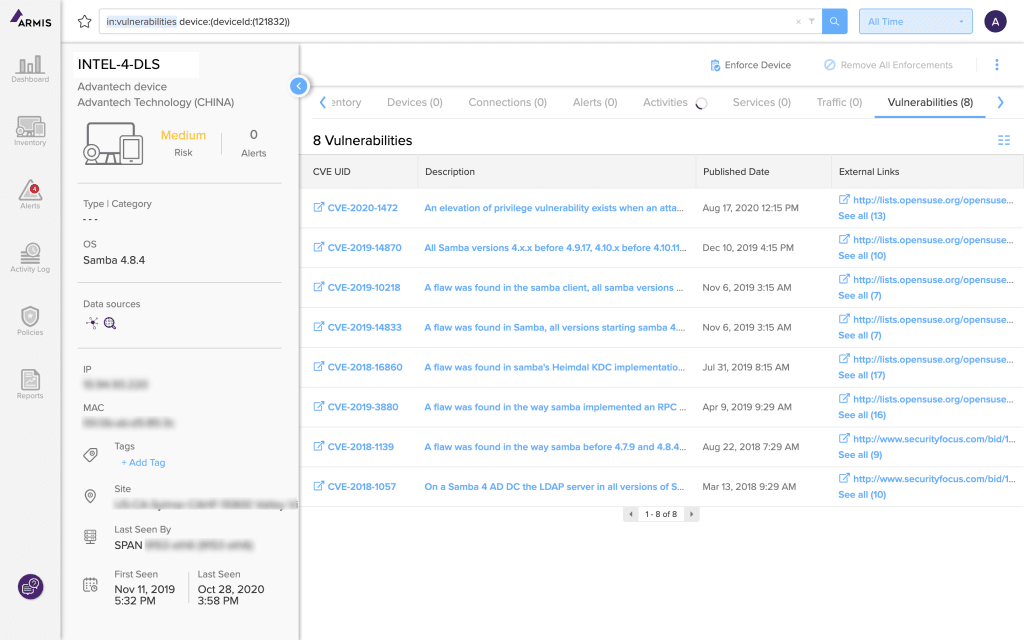Go to the next results page
The width and height of the screenshot is (1024, 640).
tap(692, 514)
